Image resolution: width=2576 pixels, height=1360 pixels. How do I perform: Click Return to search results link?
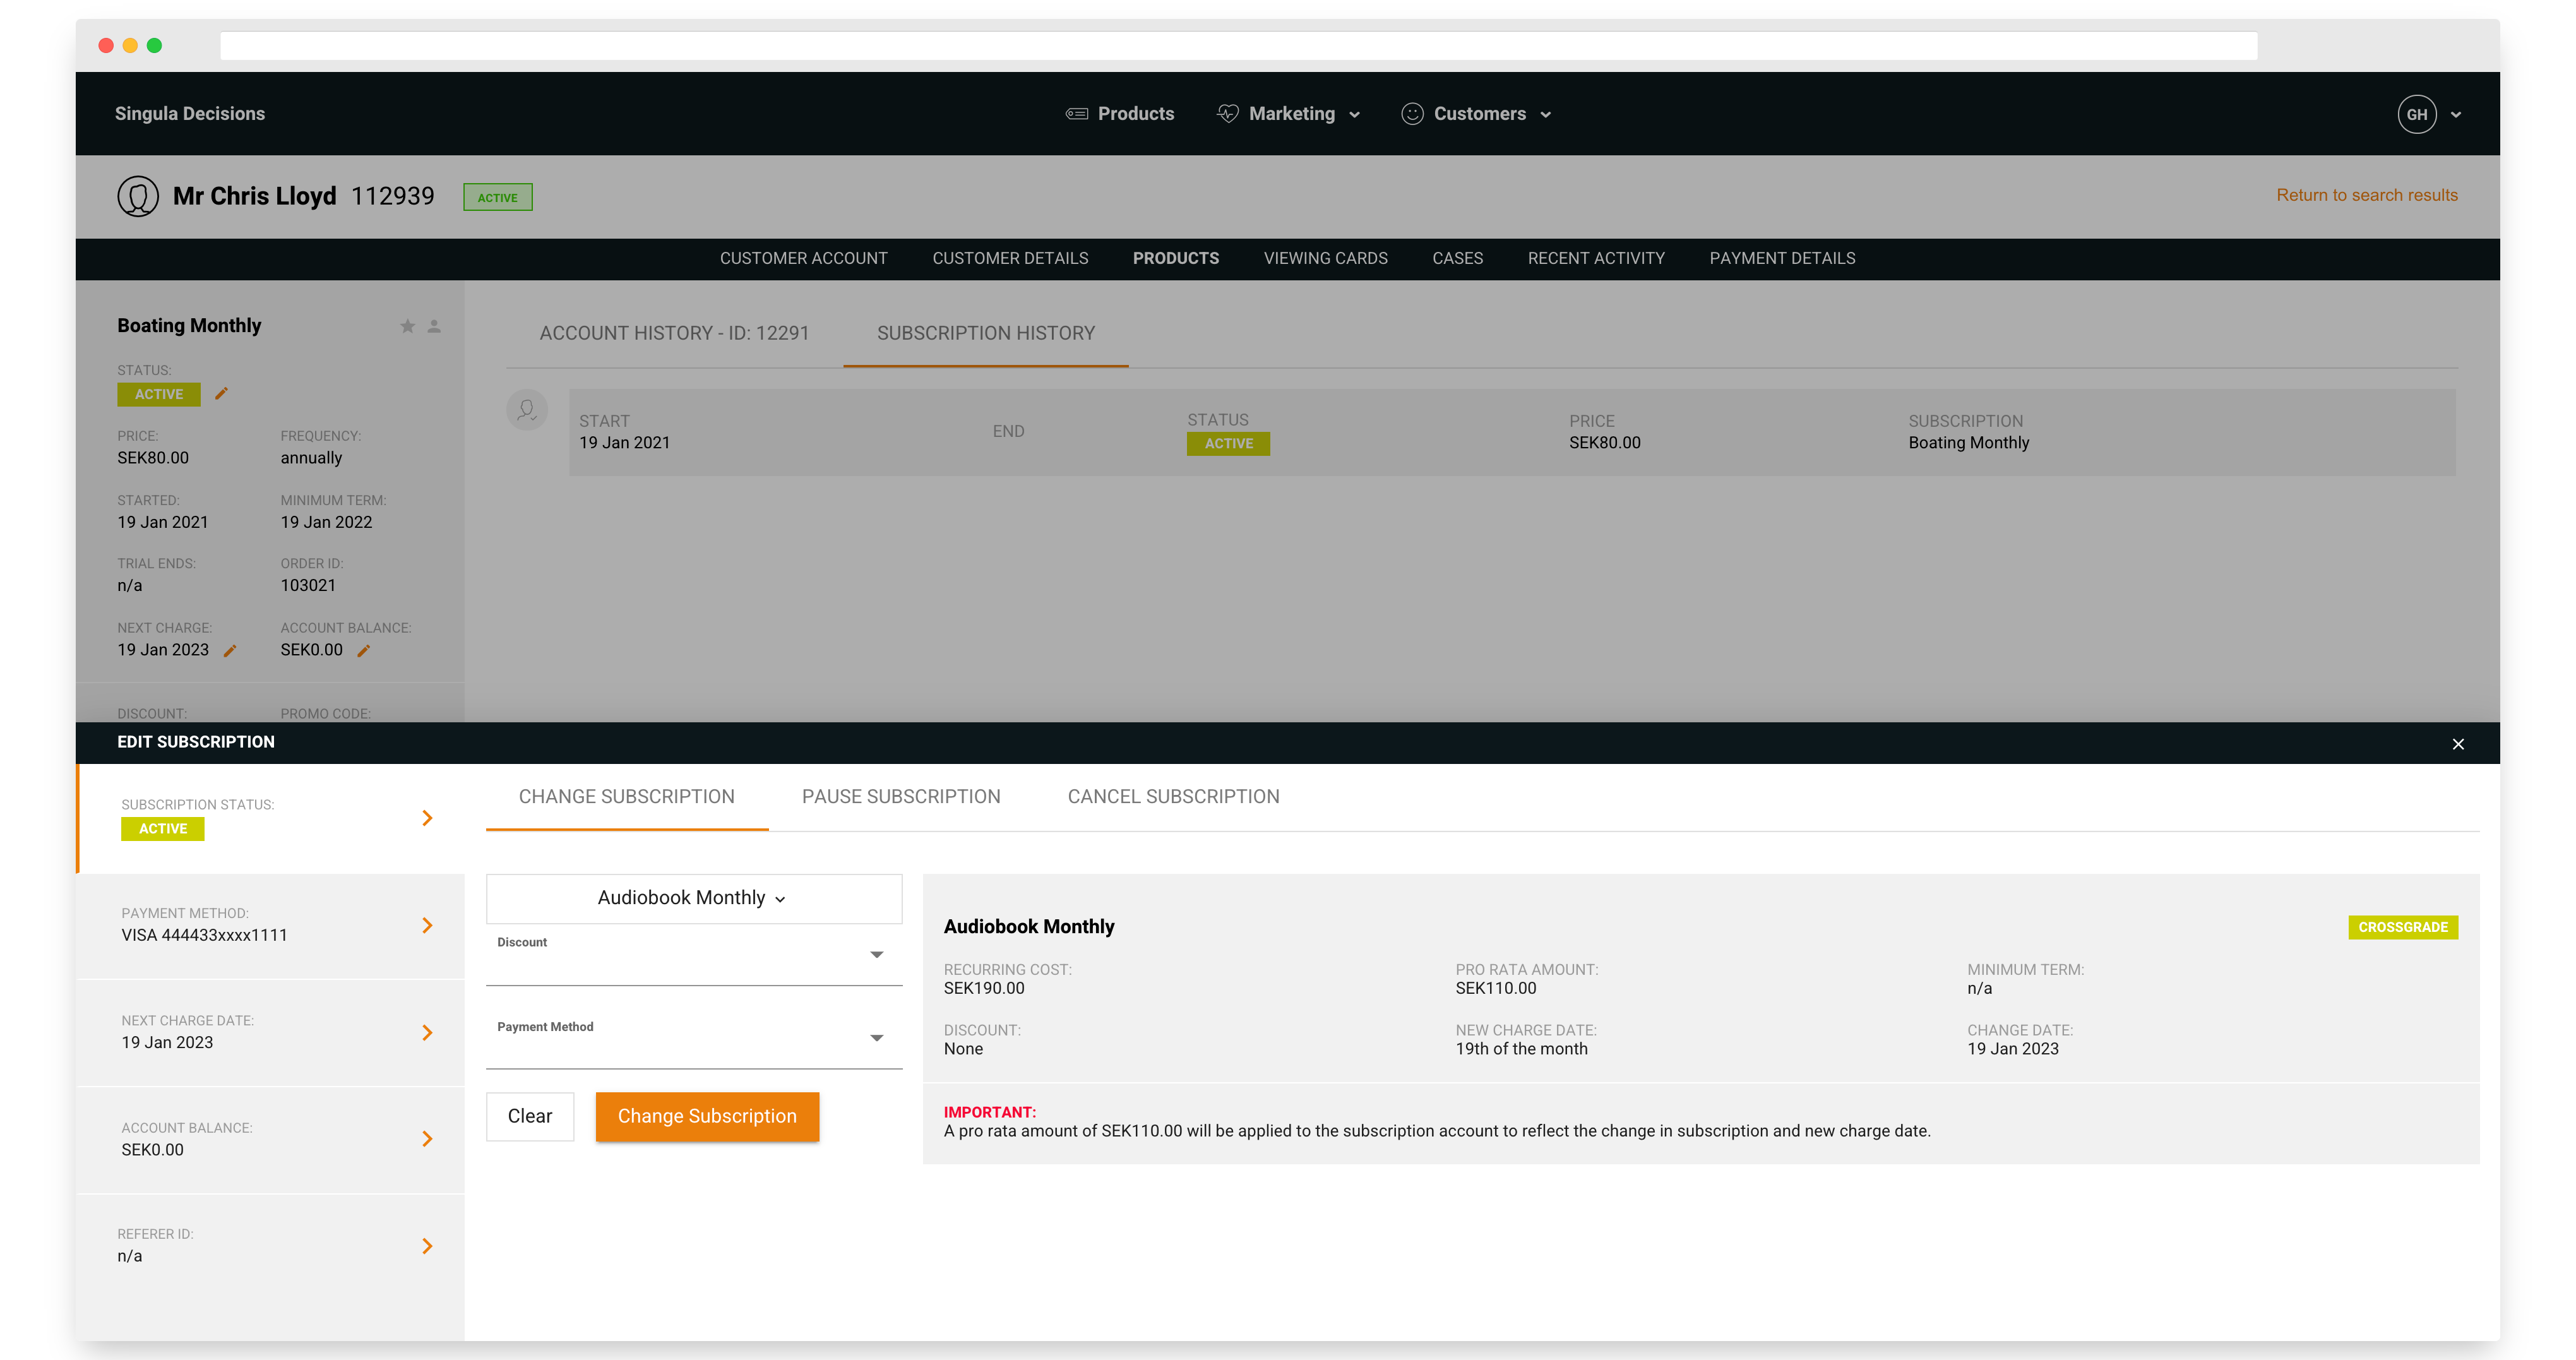pyautogui.click(x=2366, y=195)
